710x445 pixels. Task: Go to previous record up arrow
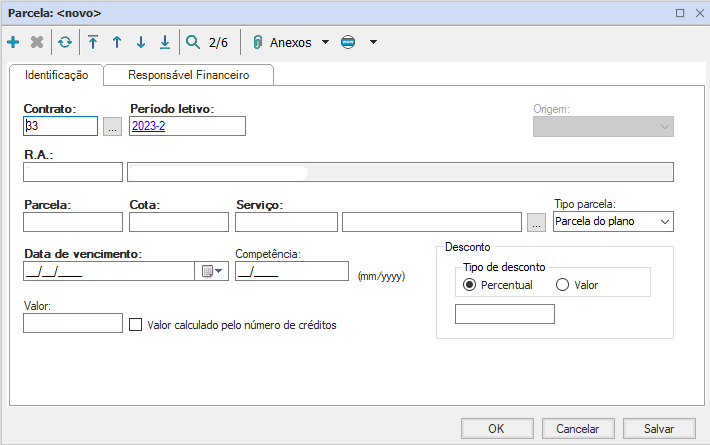[117, 43]
